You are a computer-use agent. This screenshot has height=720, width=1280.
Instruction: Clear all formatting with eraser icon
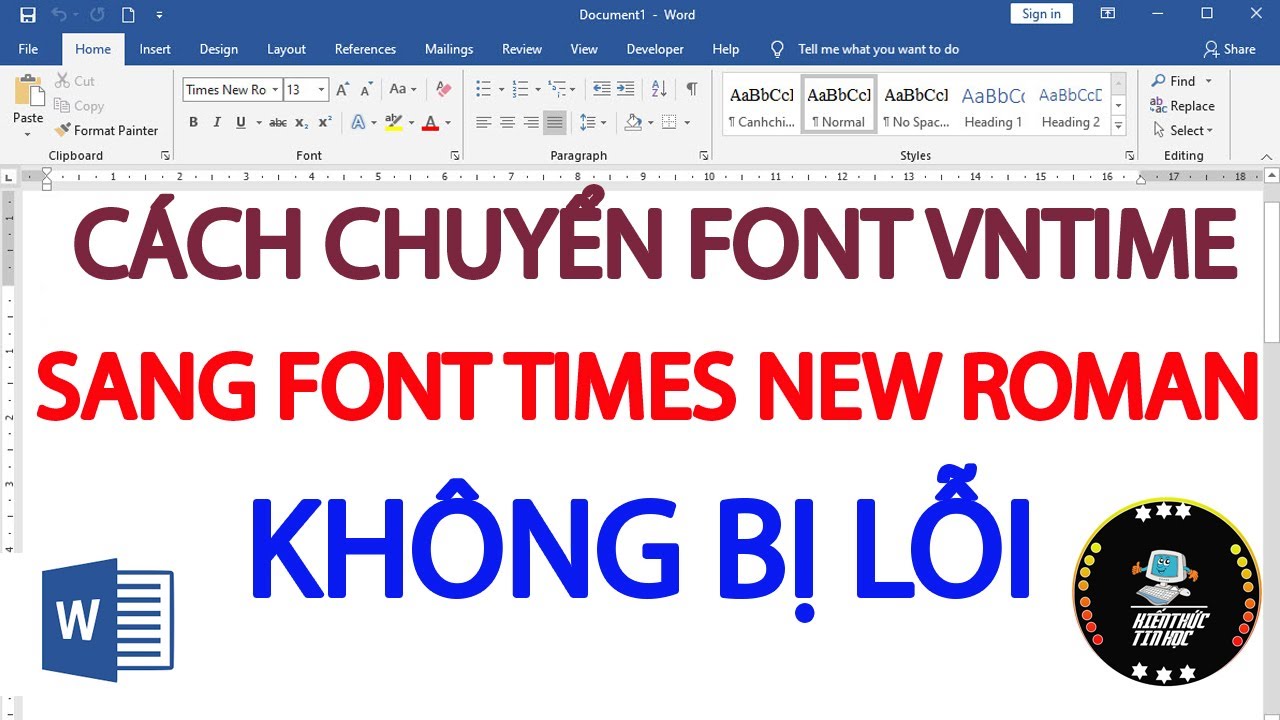(x=444, y=89)
